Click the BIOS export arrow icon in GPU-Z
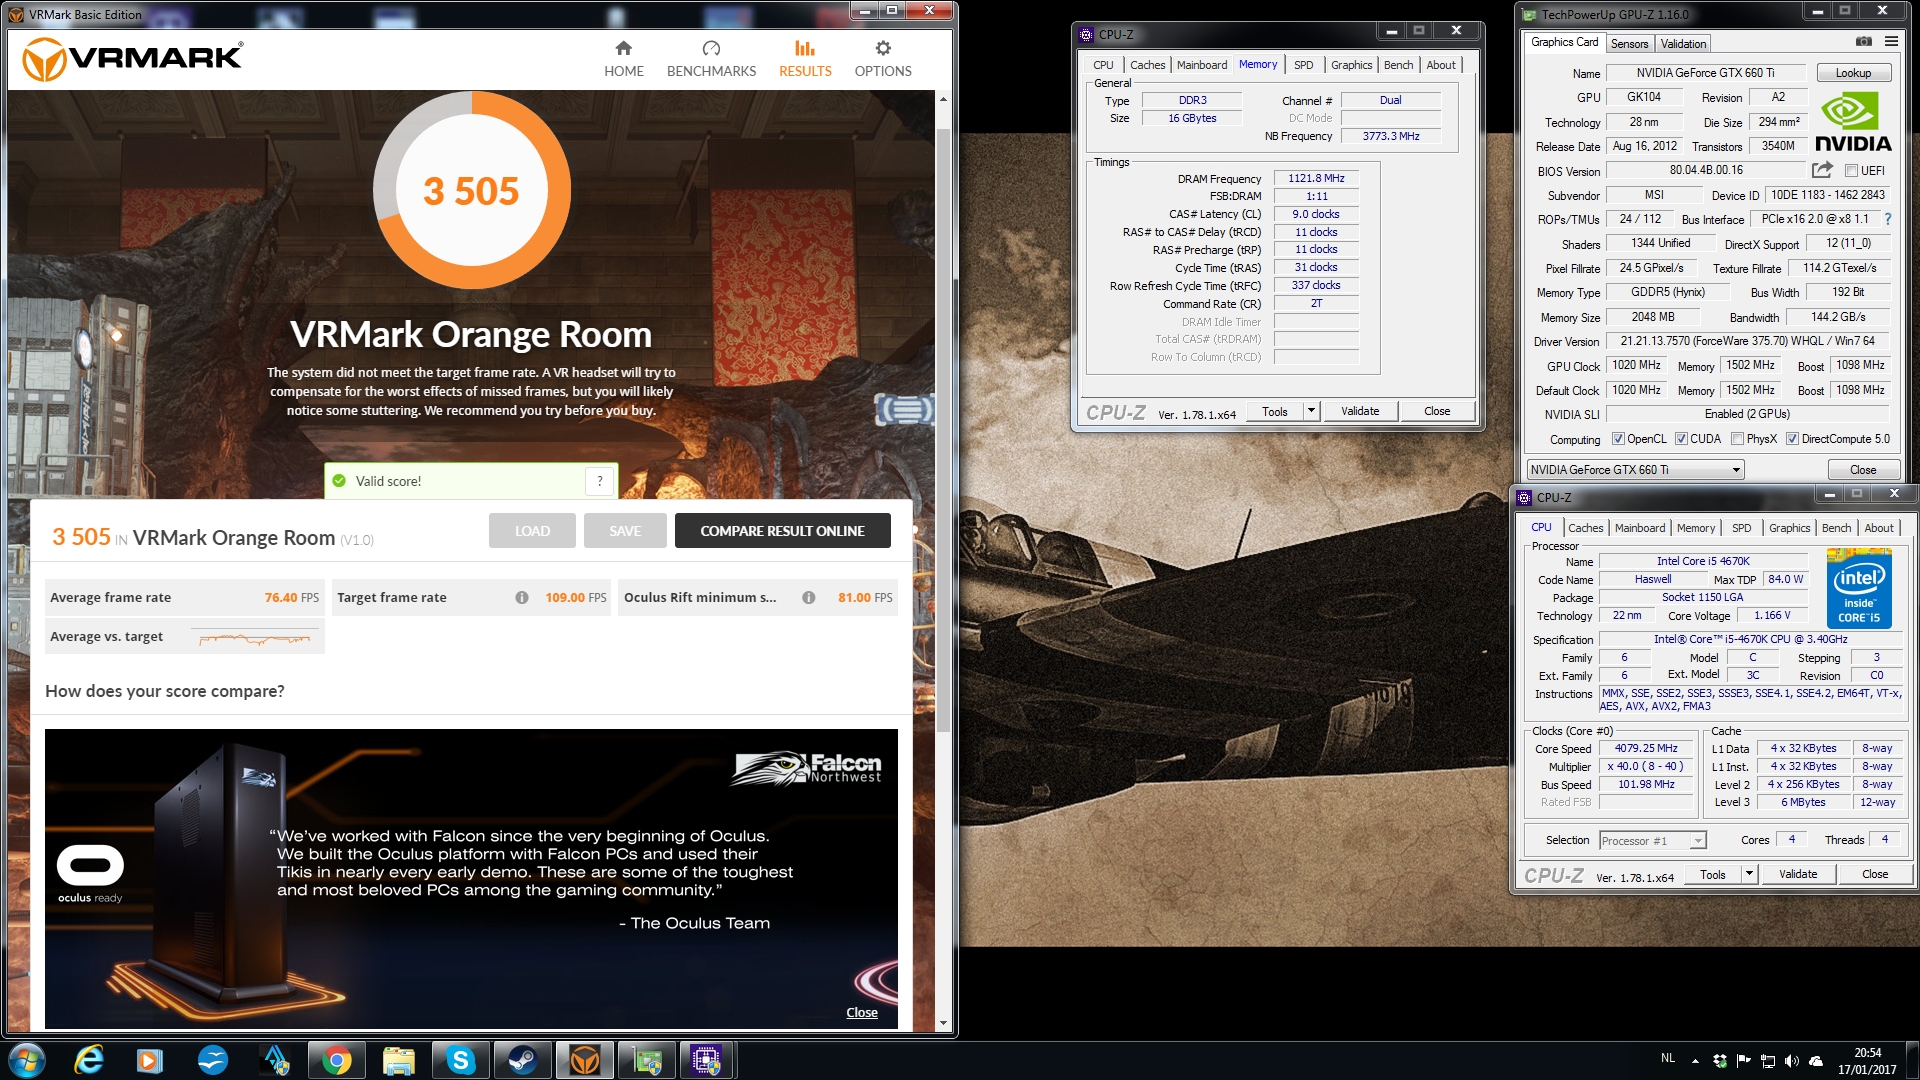The width and height of the screenshot is (1920, 1080). tap(1822, 170)
